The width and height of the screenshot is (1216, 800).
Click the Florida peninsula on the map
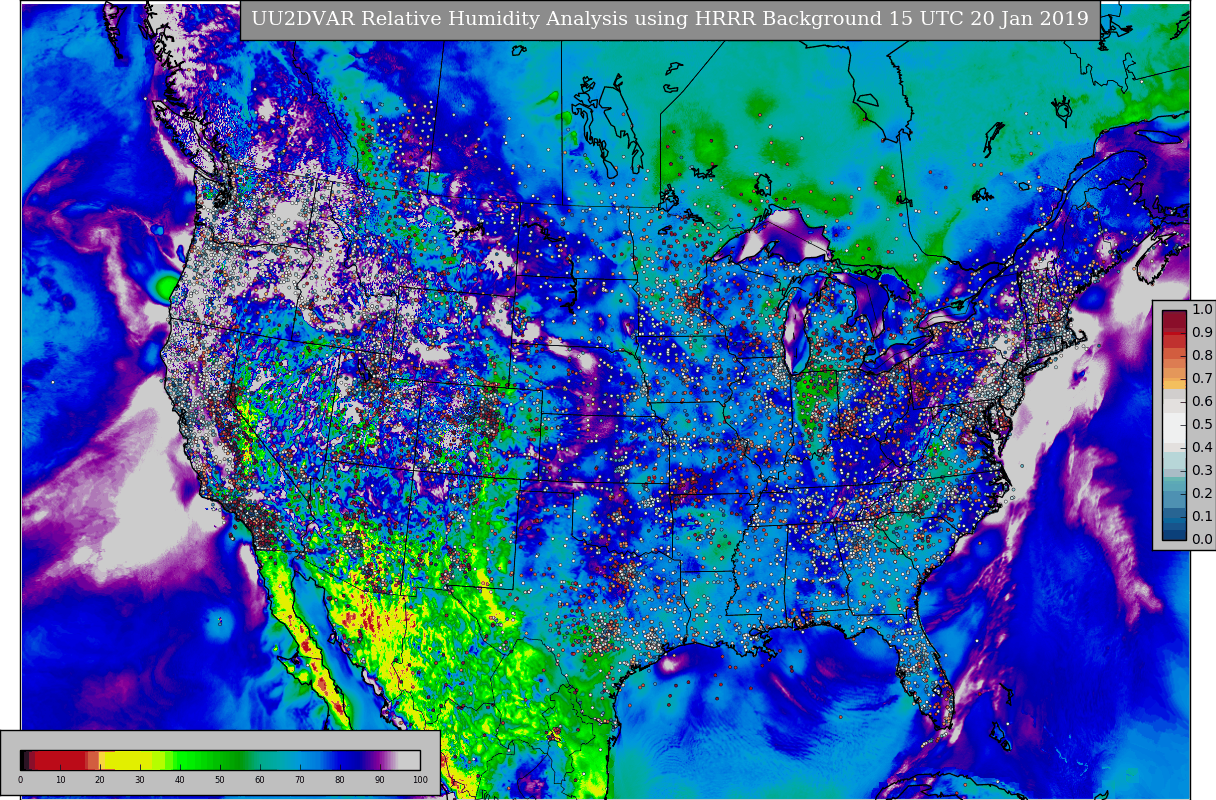pyautogui.click(x=925, y=670)
